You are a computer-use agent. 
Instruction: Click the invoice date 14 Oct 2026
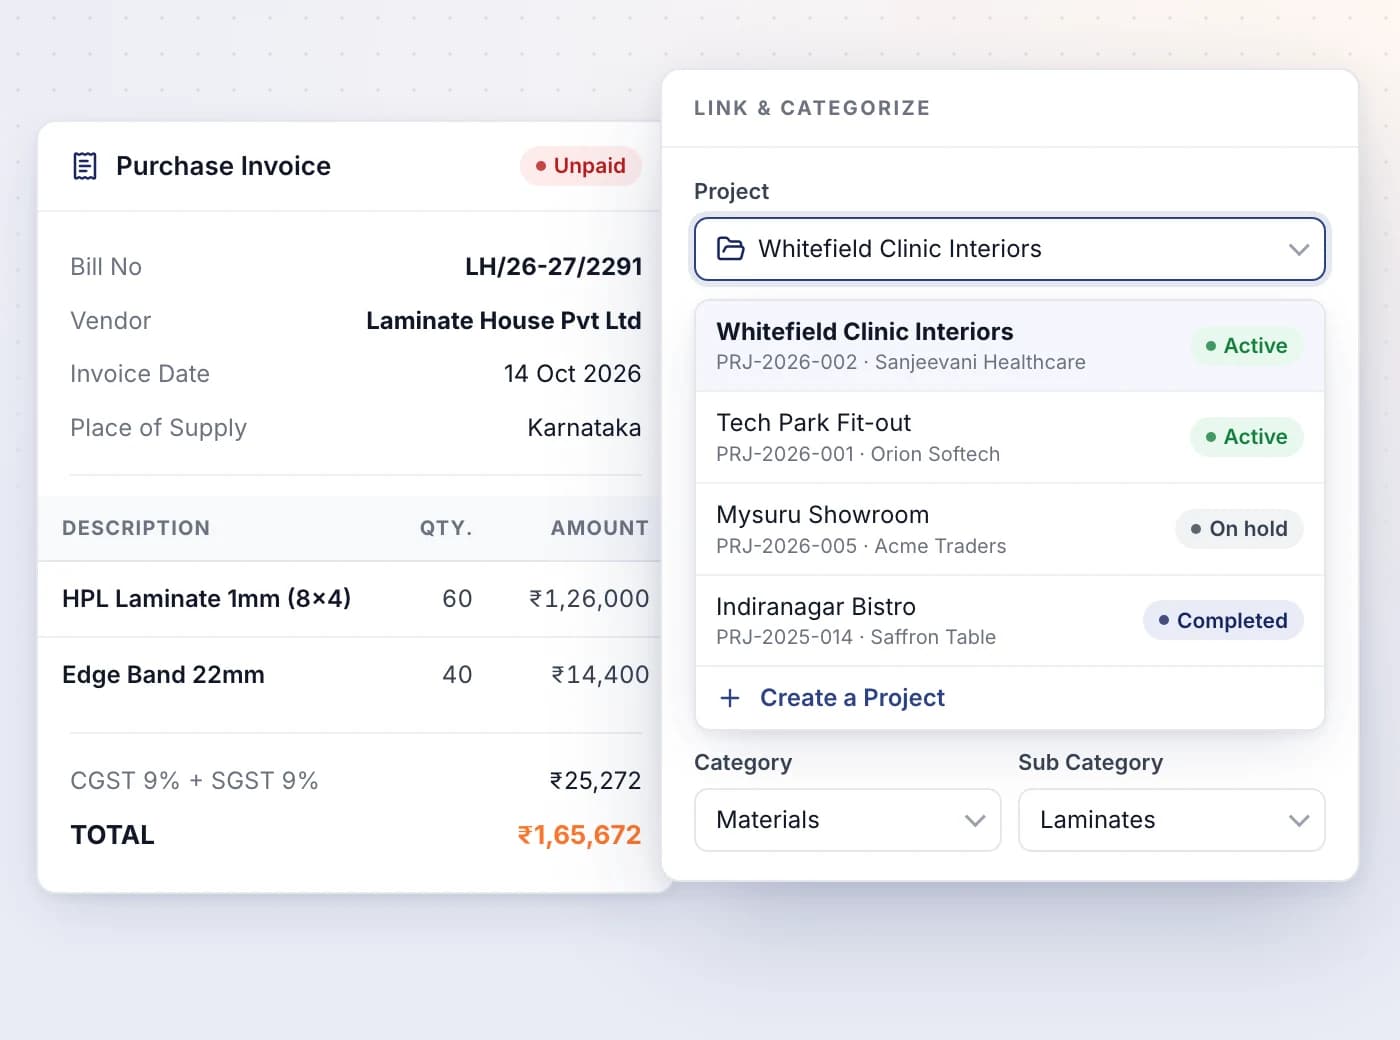click(573, 374)
